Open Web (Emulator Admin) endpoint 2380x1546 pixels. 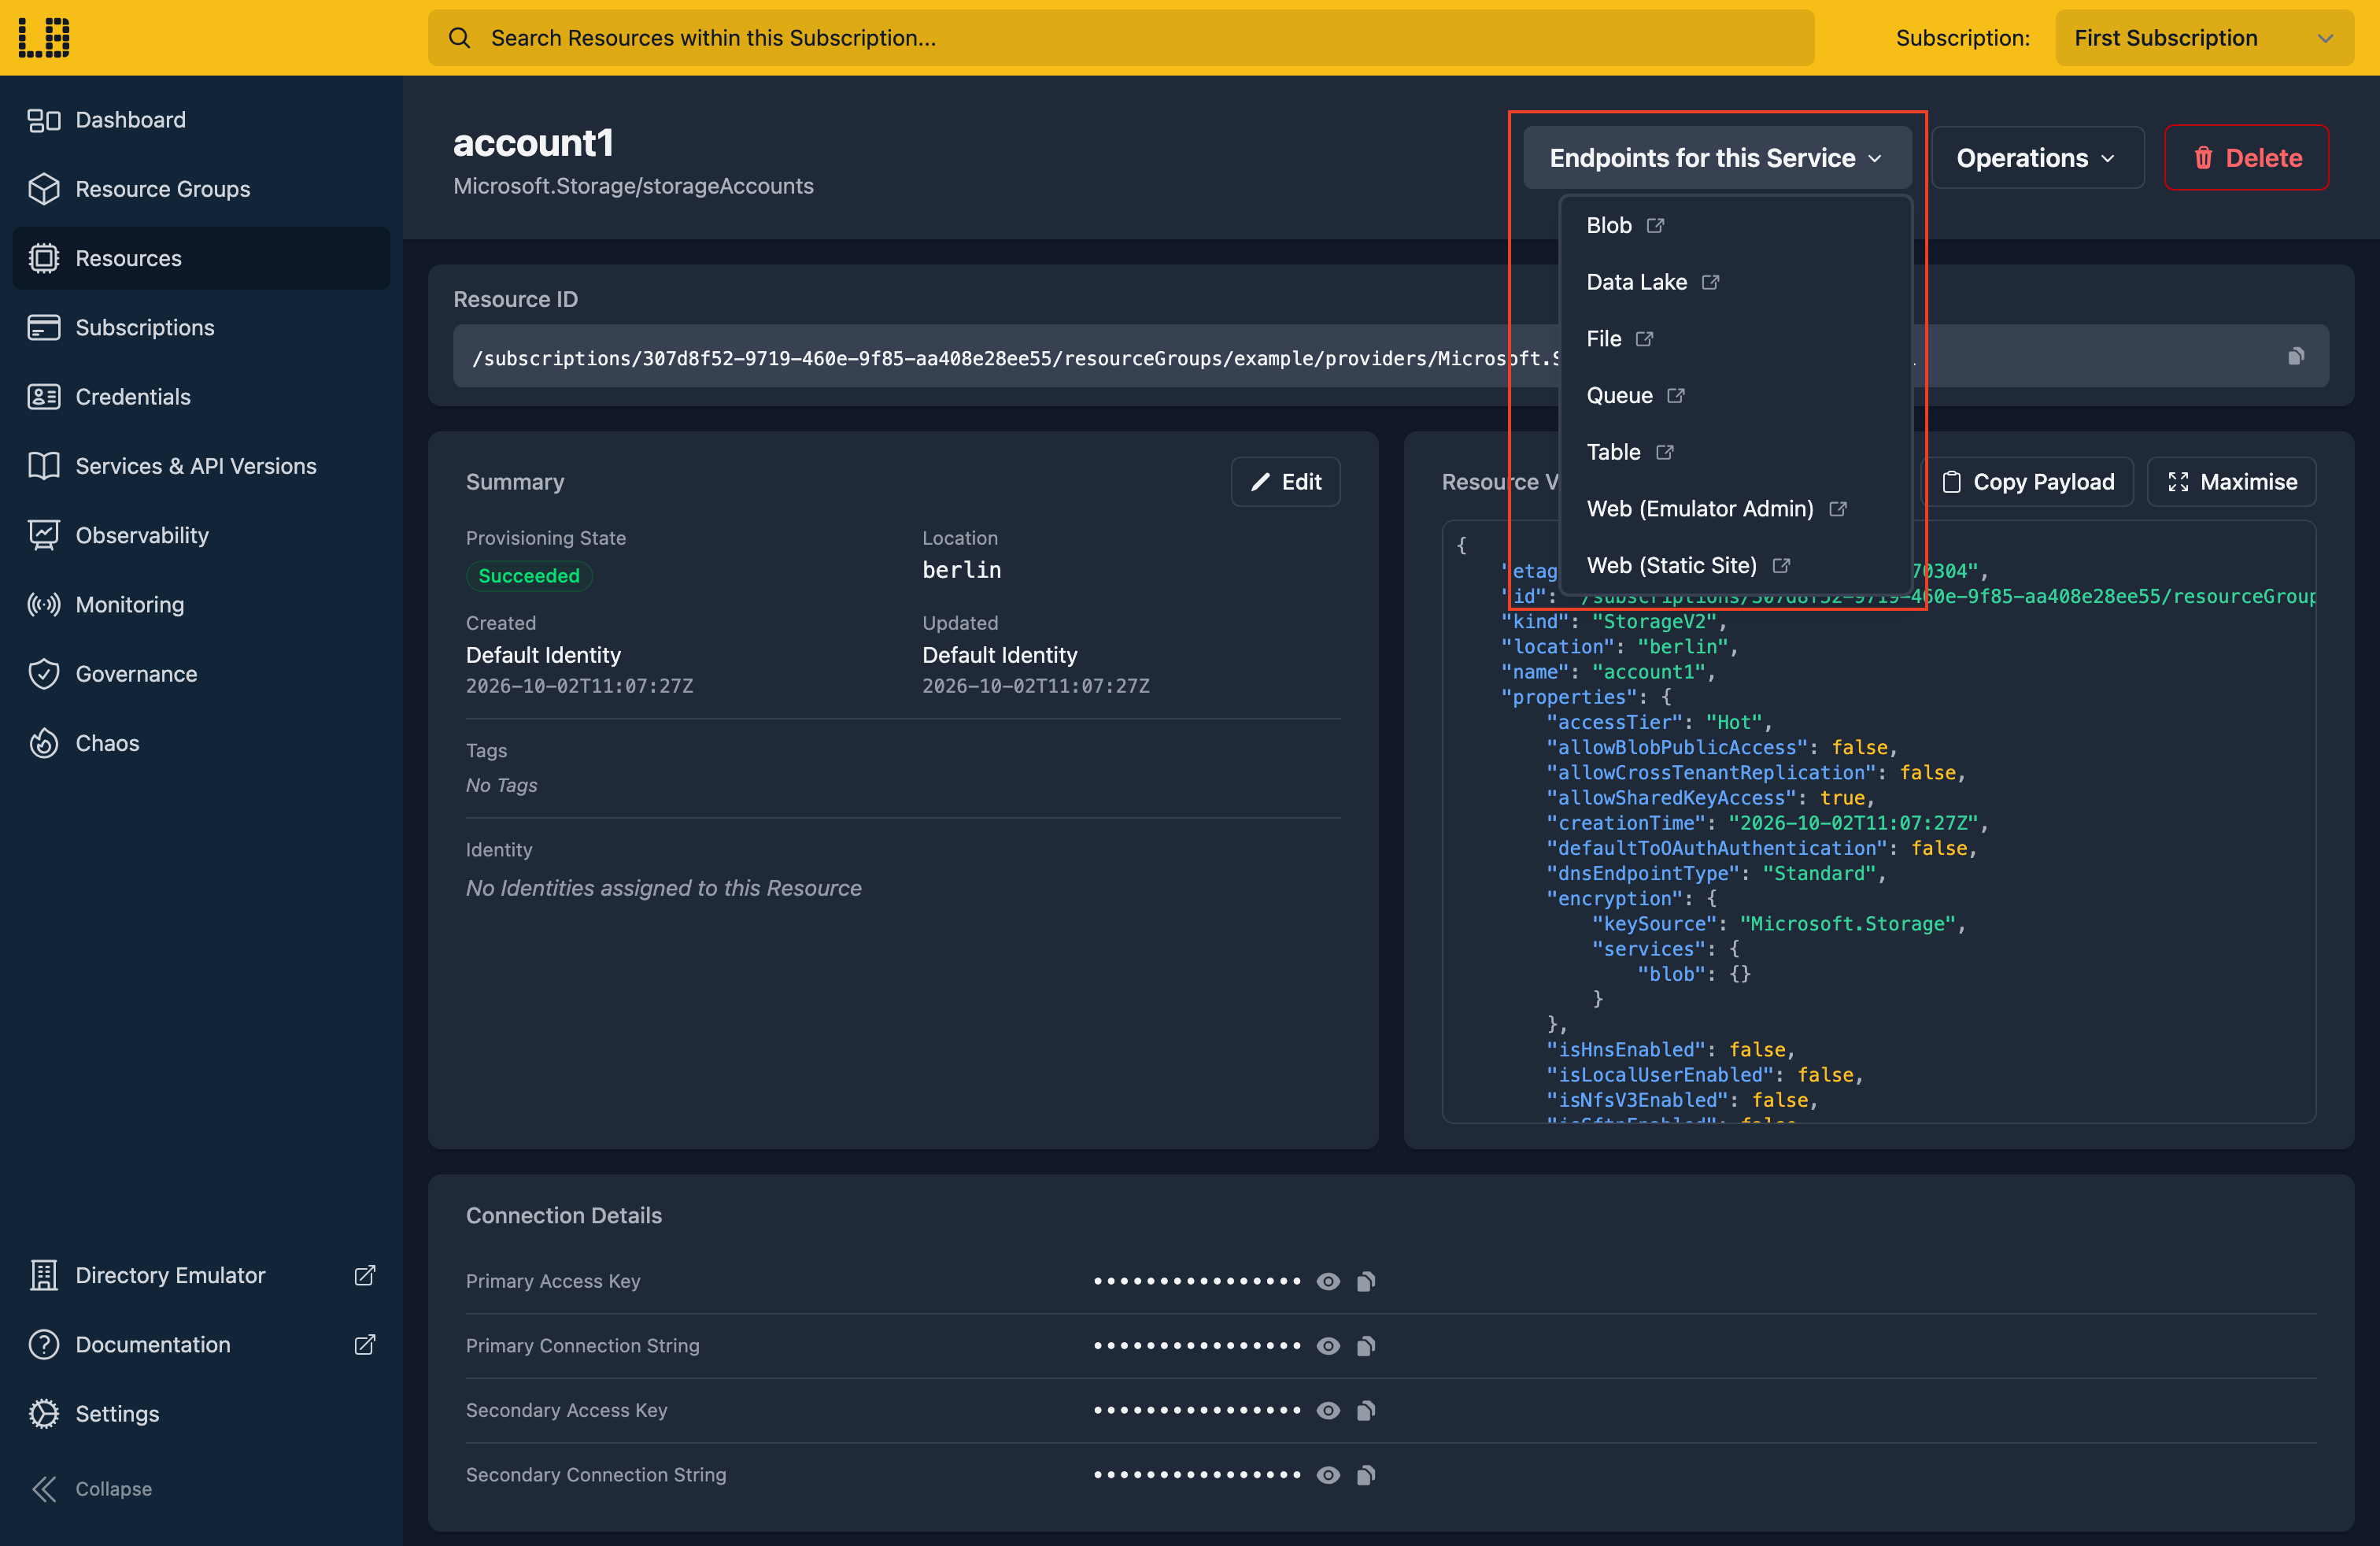tap(1735, 508)
